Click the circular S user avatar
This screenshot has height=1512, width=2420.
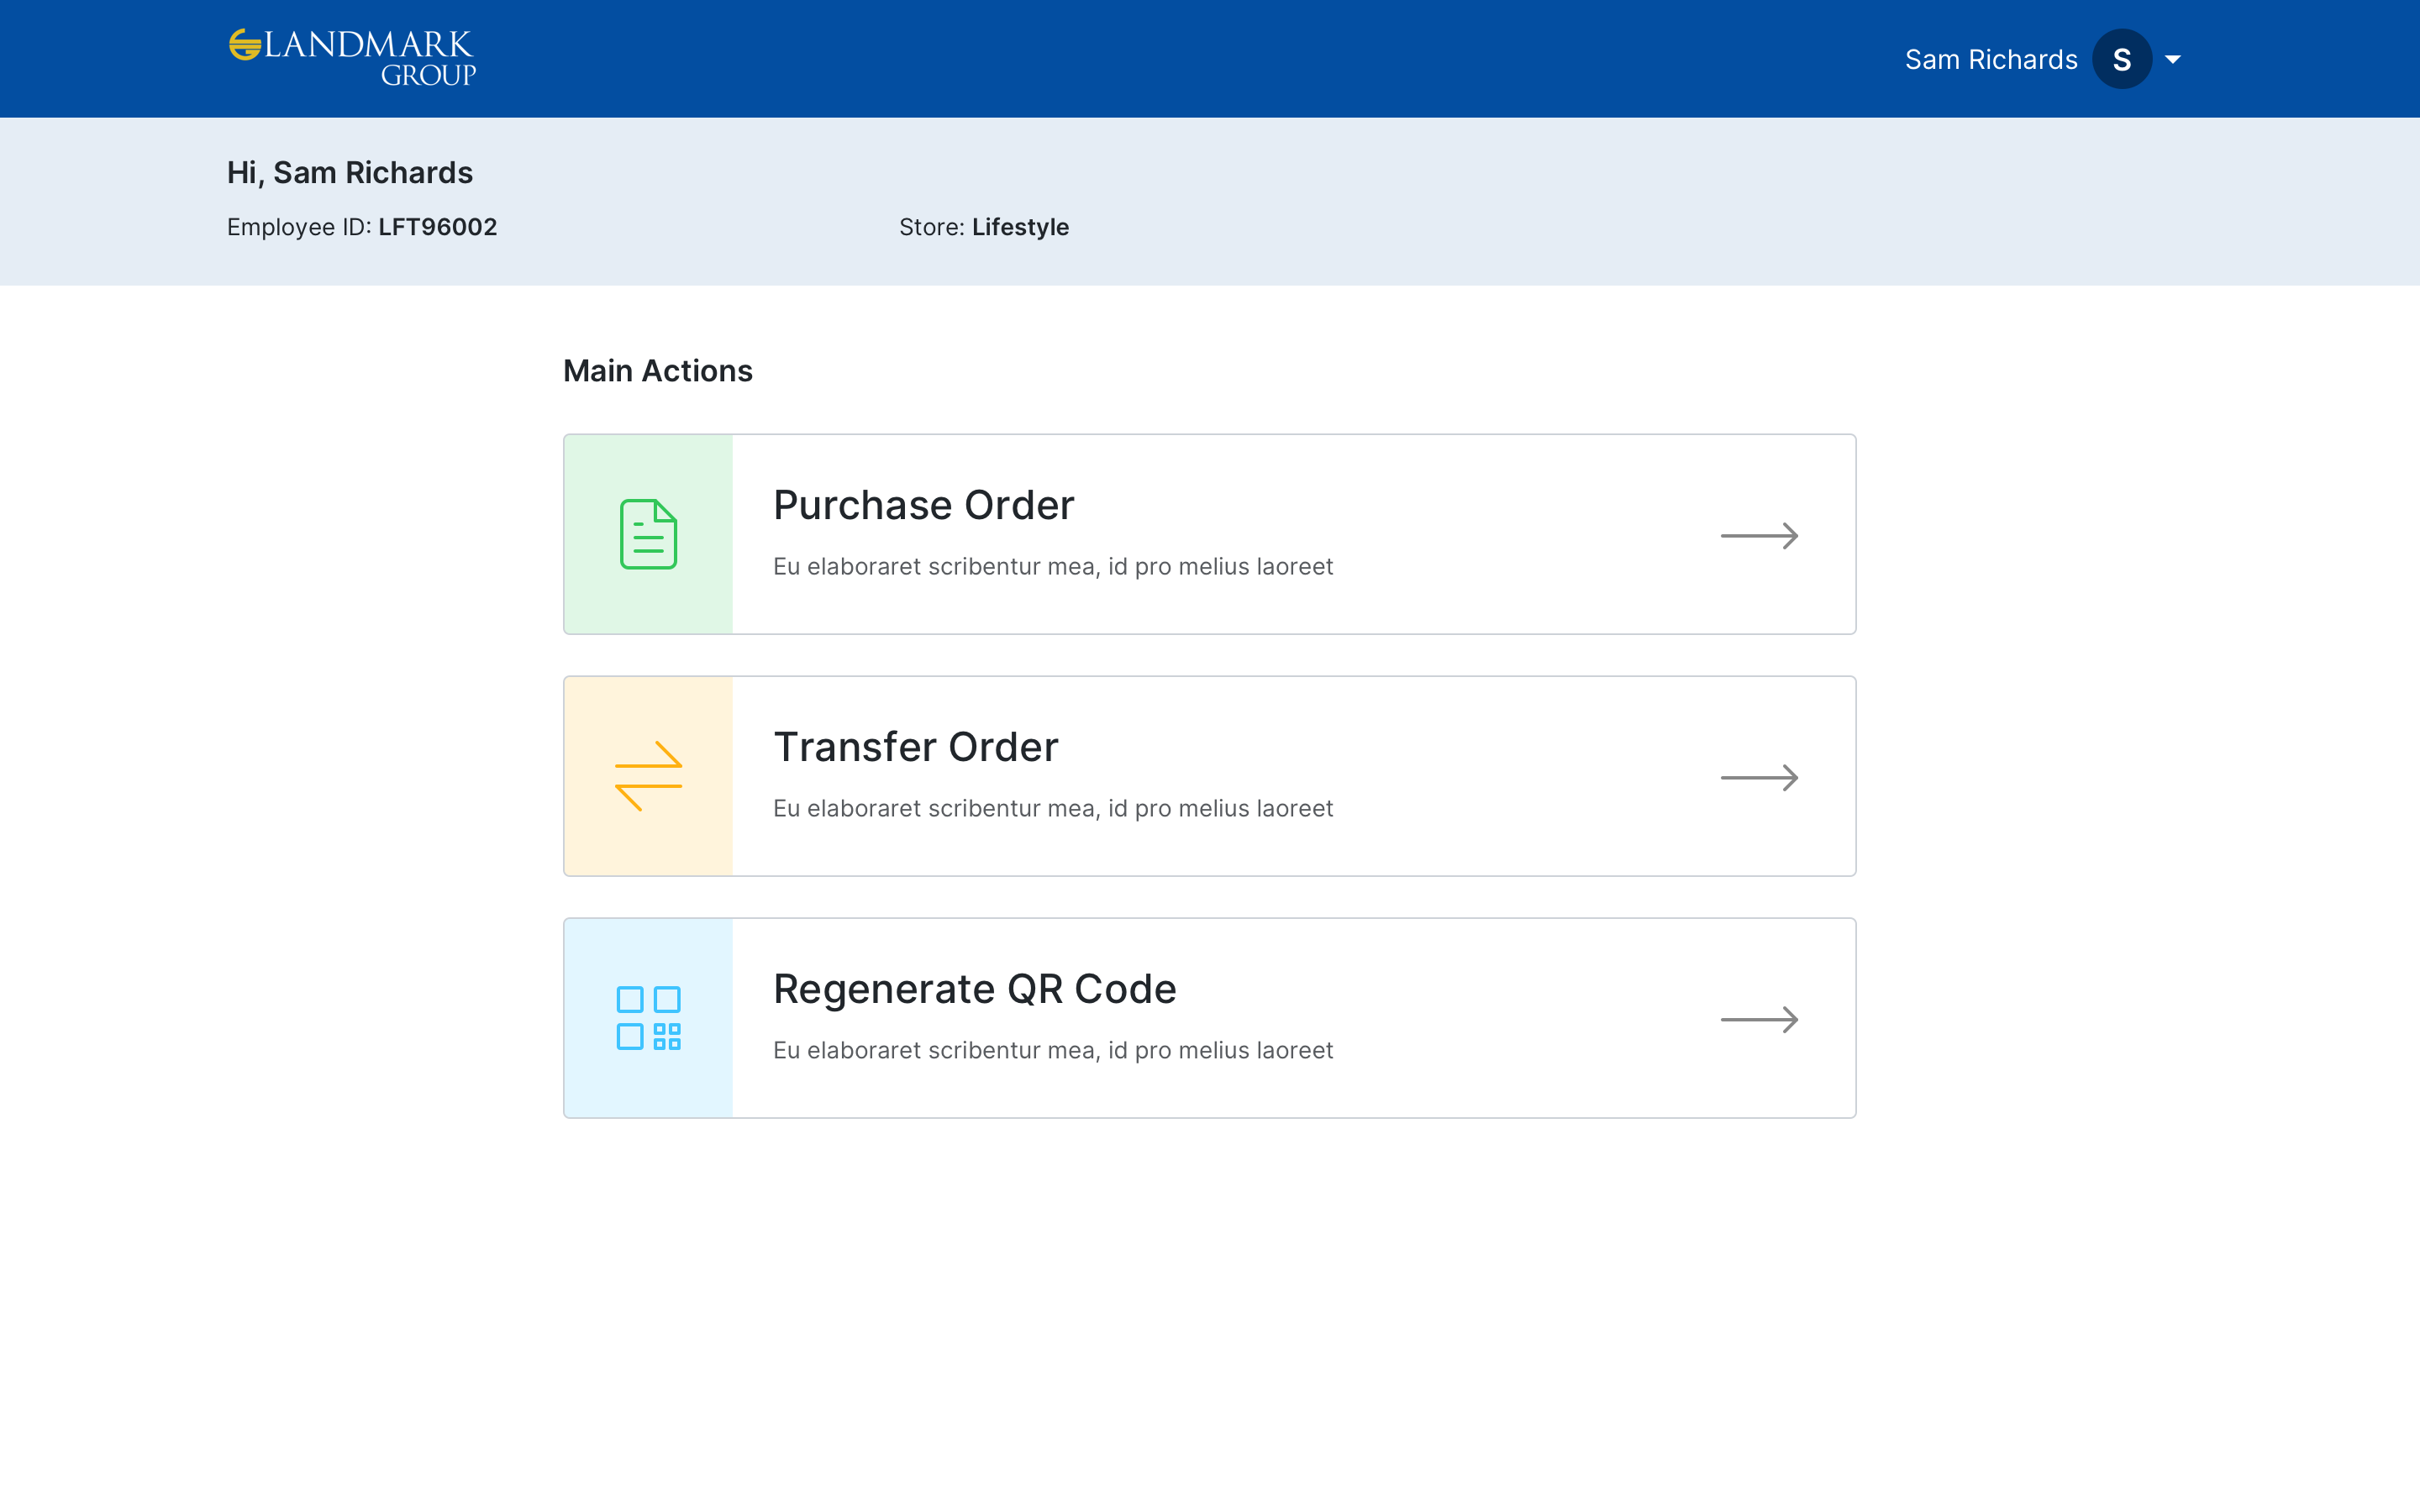click(x=2121, y=59)
